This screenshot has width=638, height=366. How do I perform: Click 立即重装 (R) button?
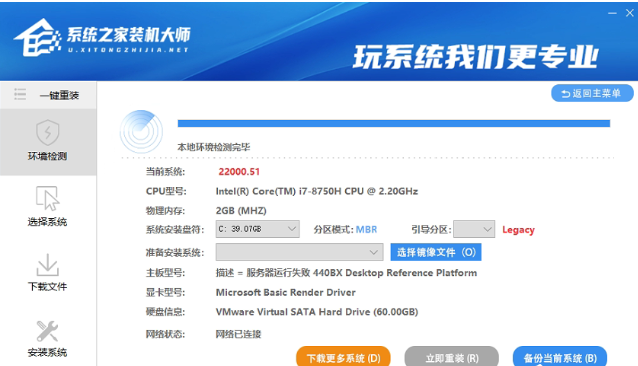[x=452, y=357]
